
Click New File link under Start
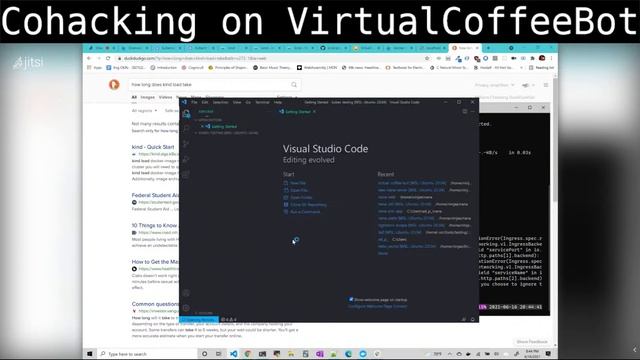(x=298, y=183)
